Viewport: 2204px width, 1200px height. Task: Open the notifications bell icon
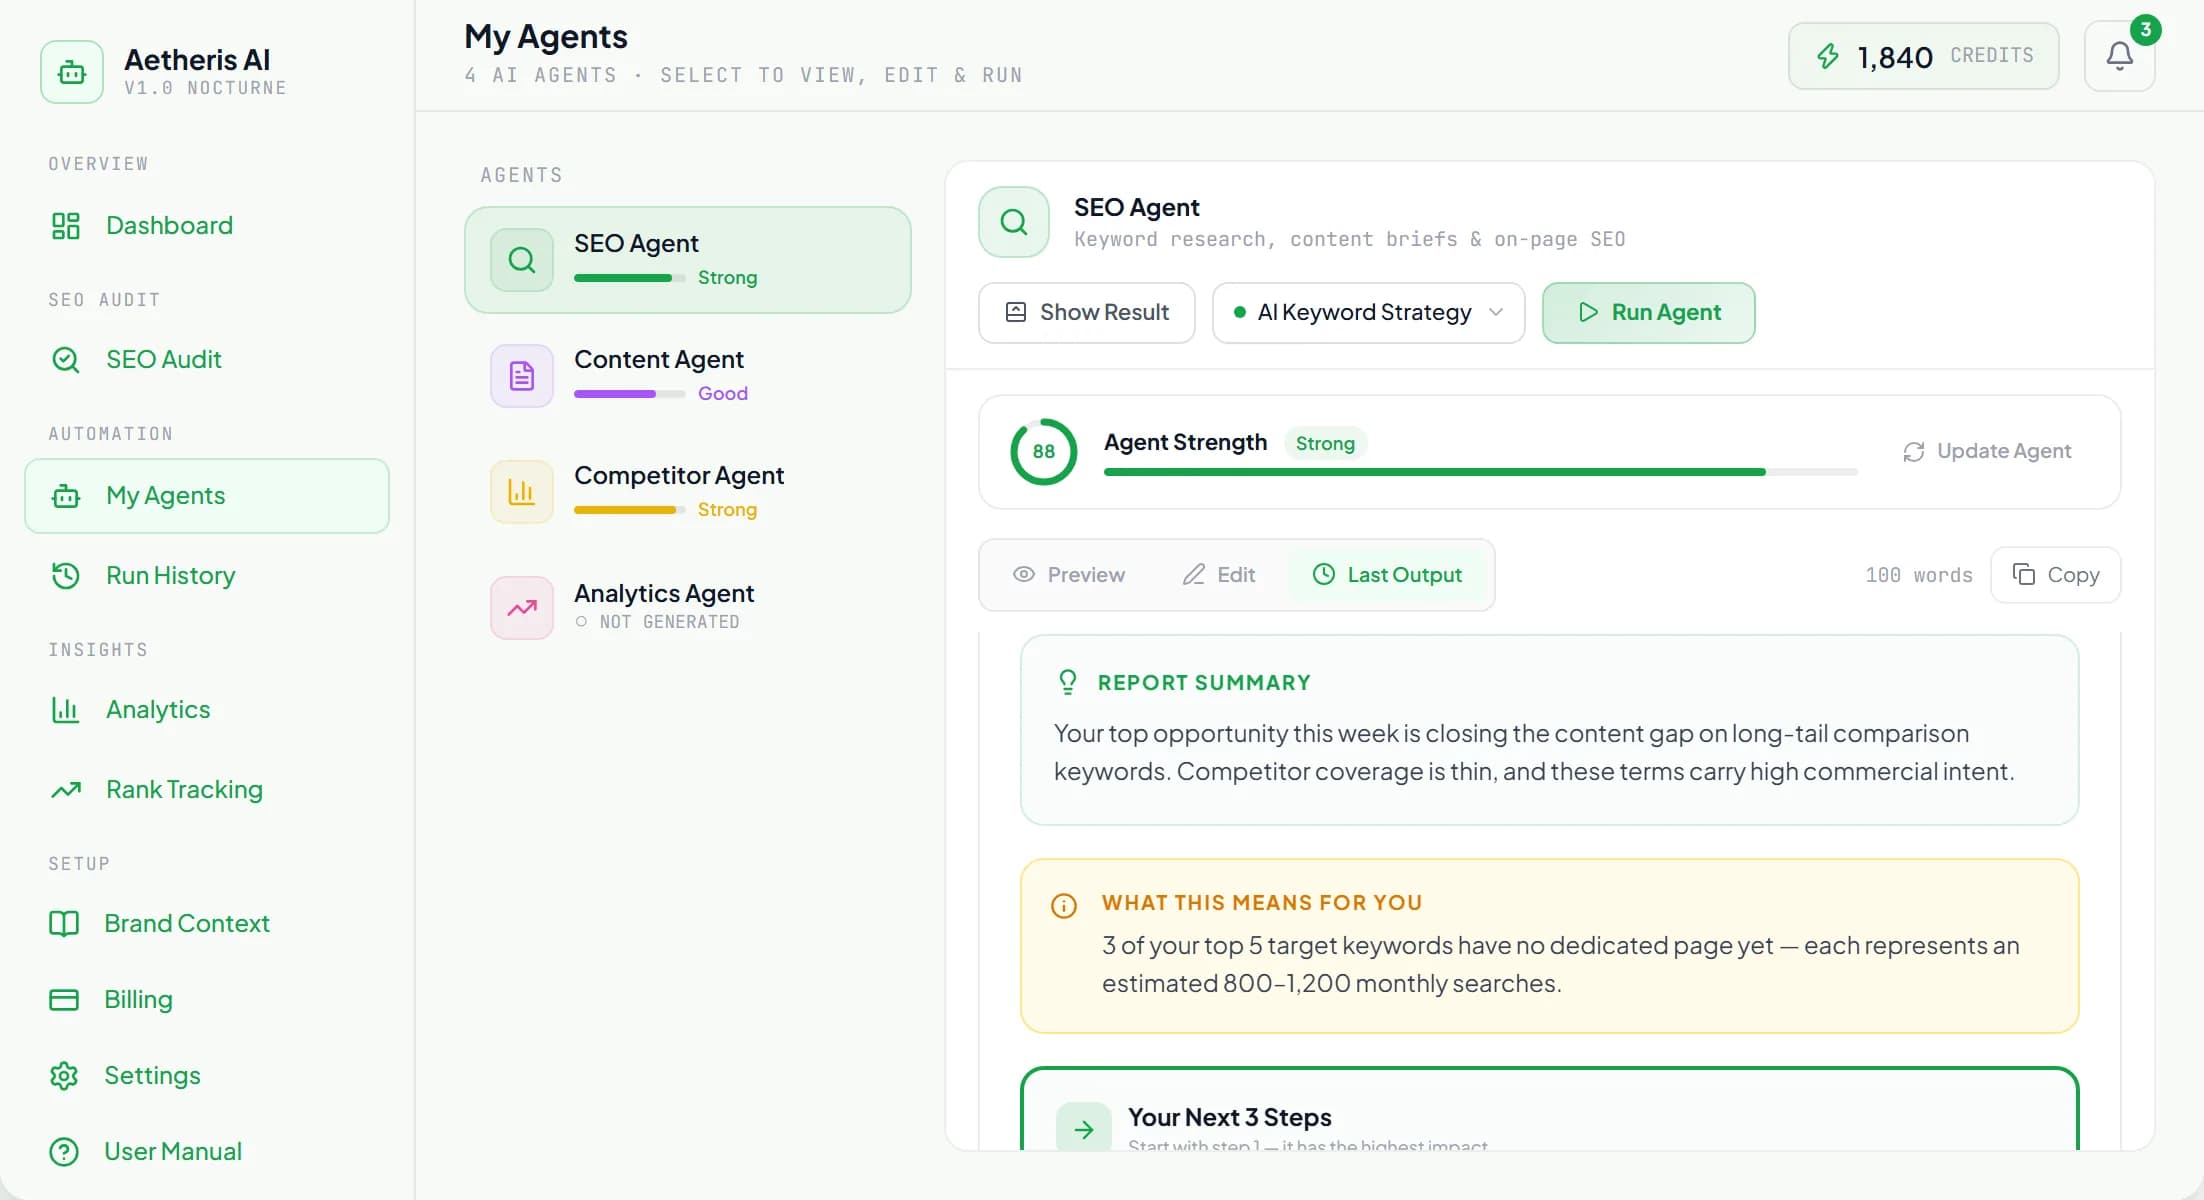[2119, 56]
